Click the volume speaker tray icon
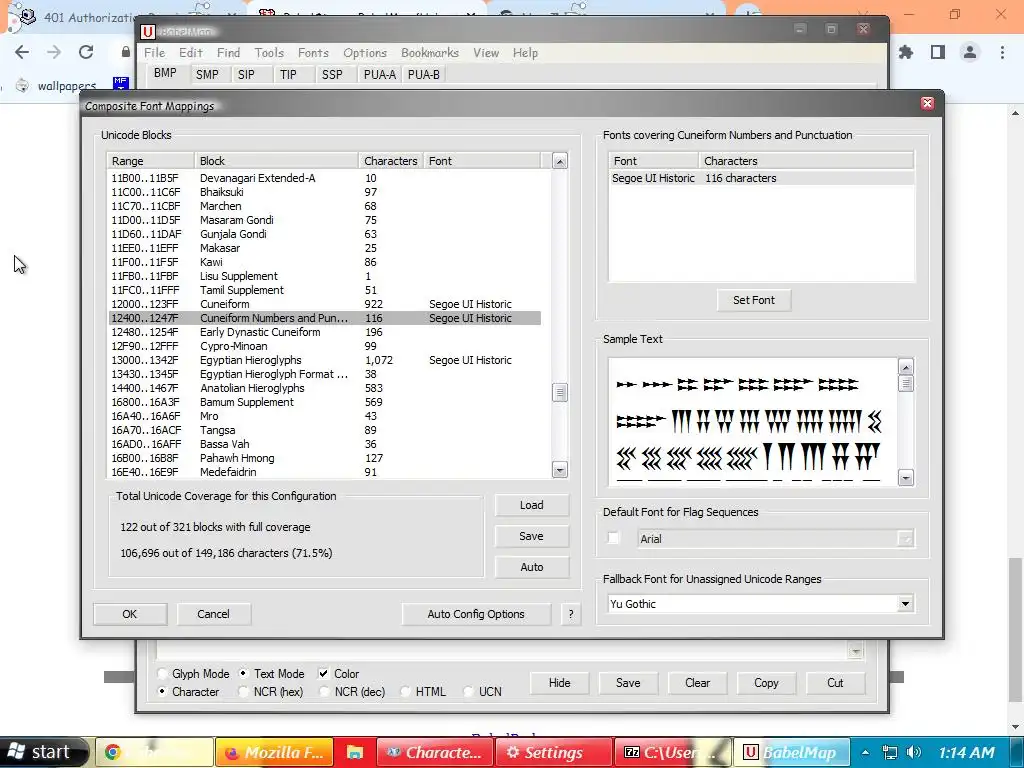This screenshot has width=1024, height=768. [914, 752]
